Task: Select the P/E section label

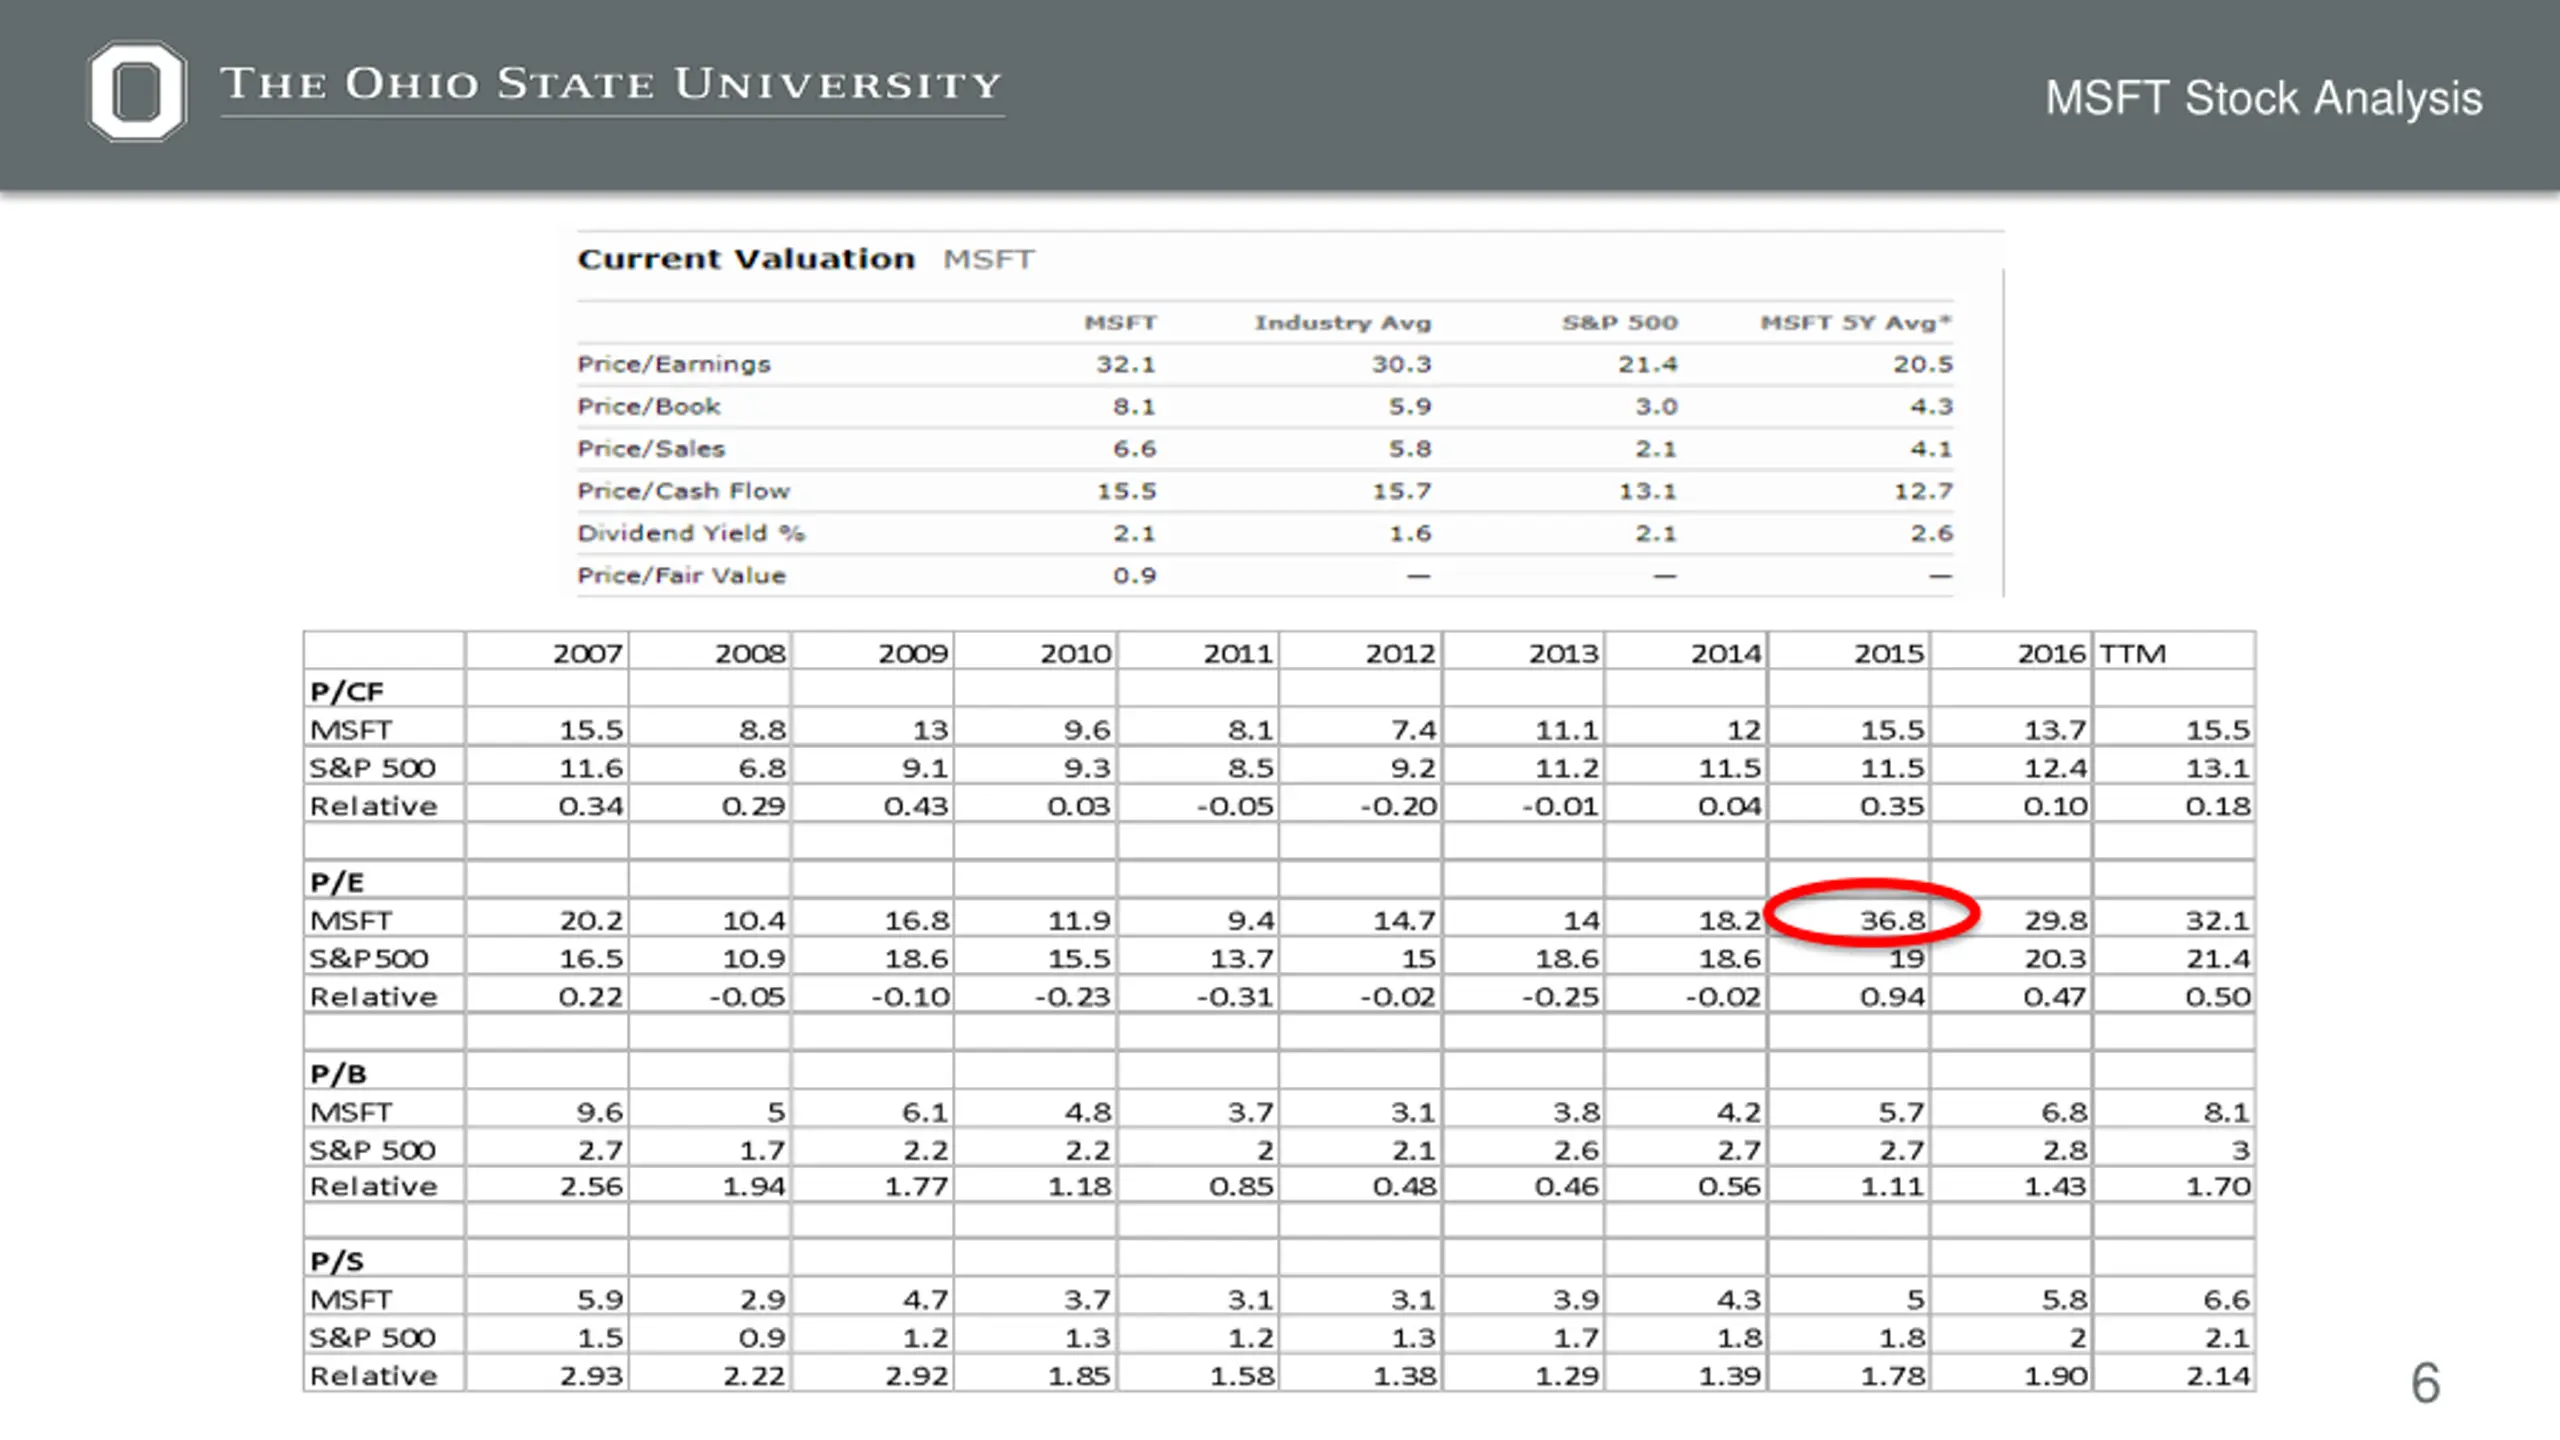Action: pyautogui.click(x=337, y=883)
